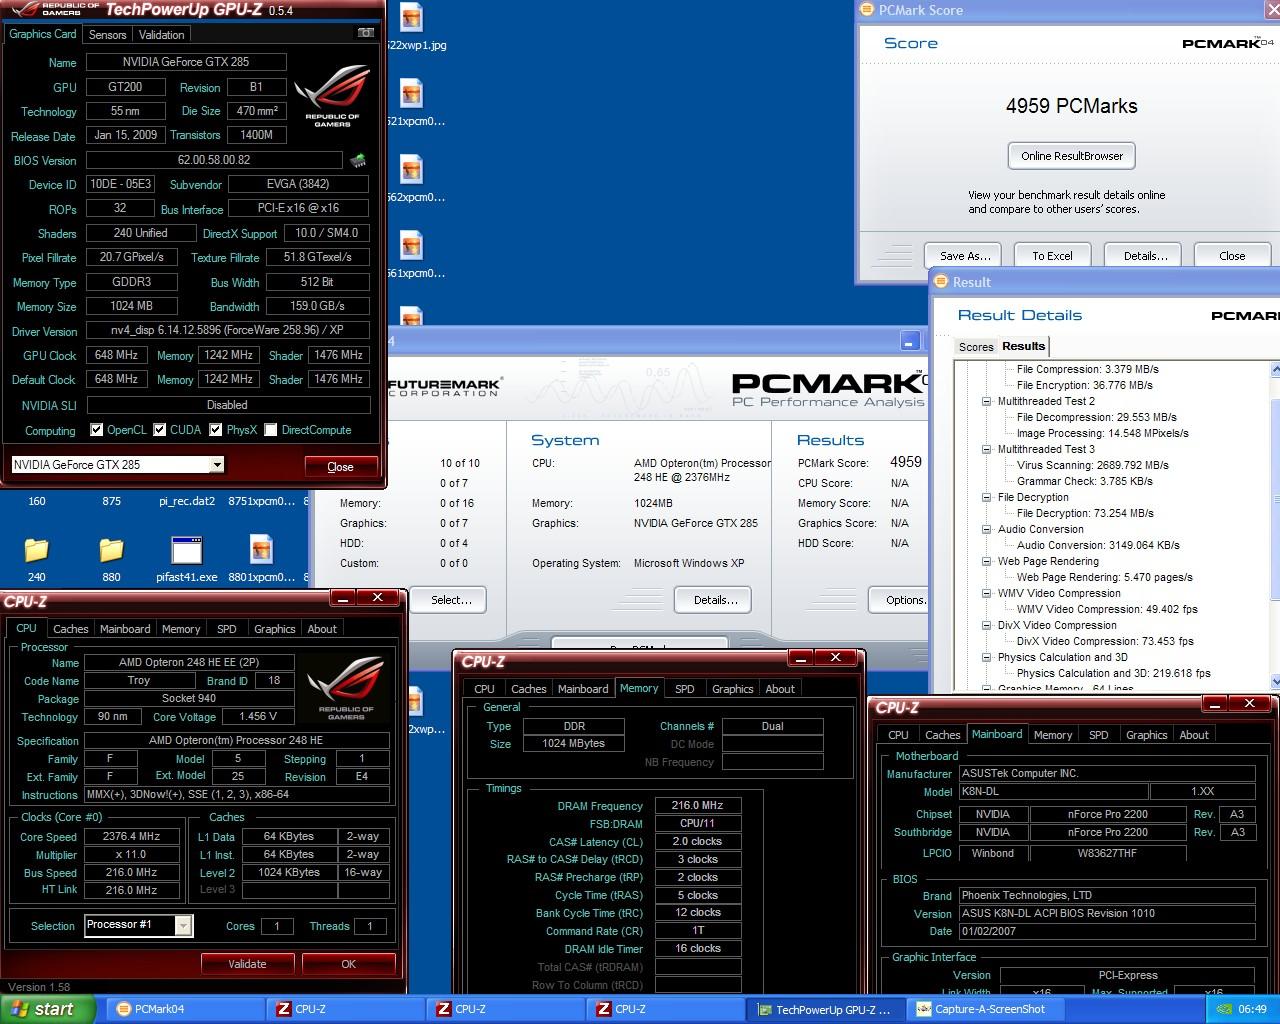Viewport: 1280px width, 1024px height.
Task: Toggle the DirectCompute checkbox
Action: pyautogui.click(x=270, y=430)
